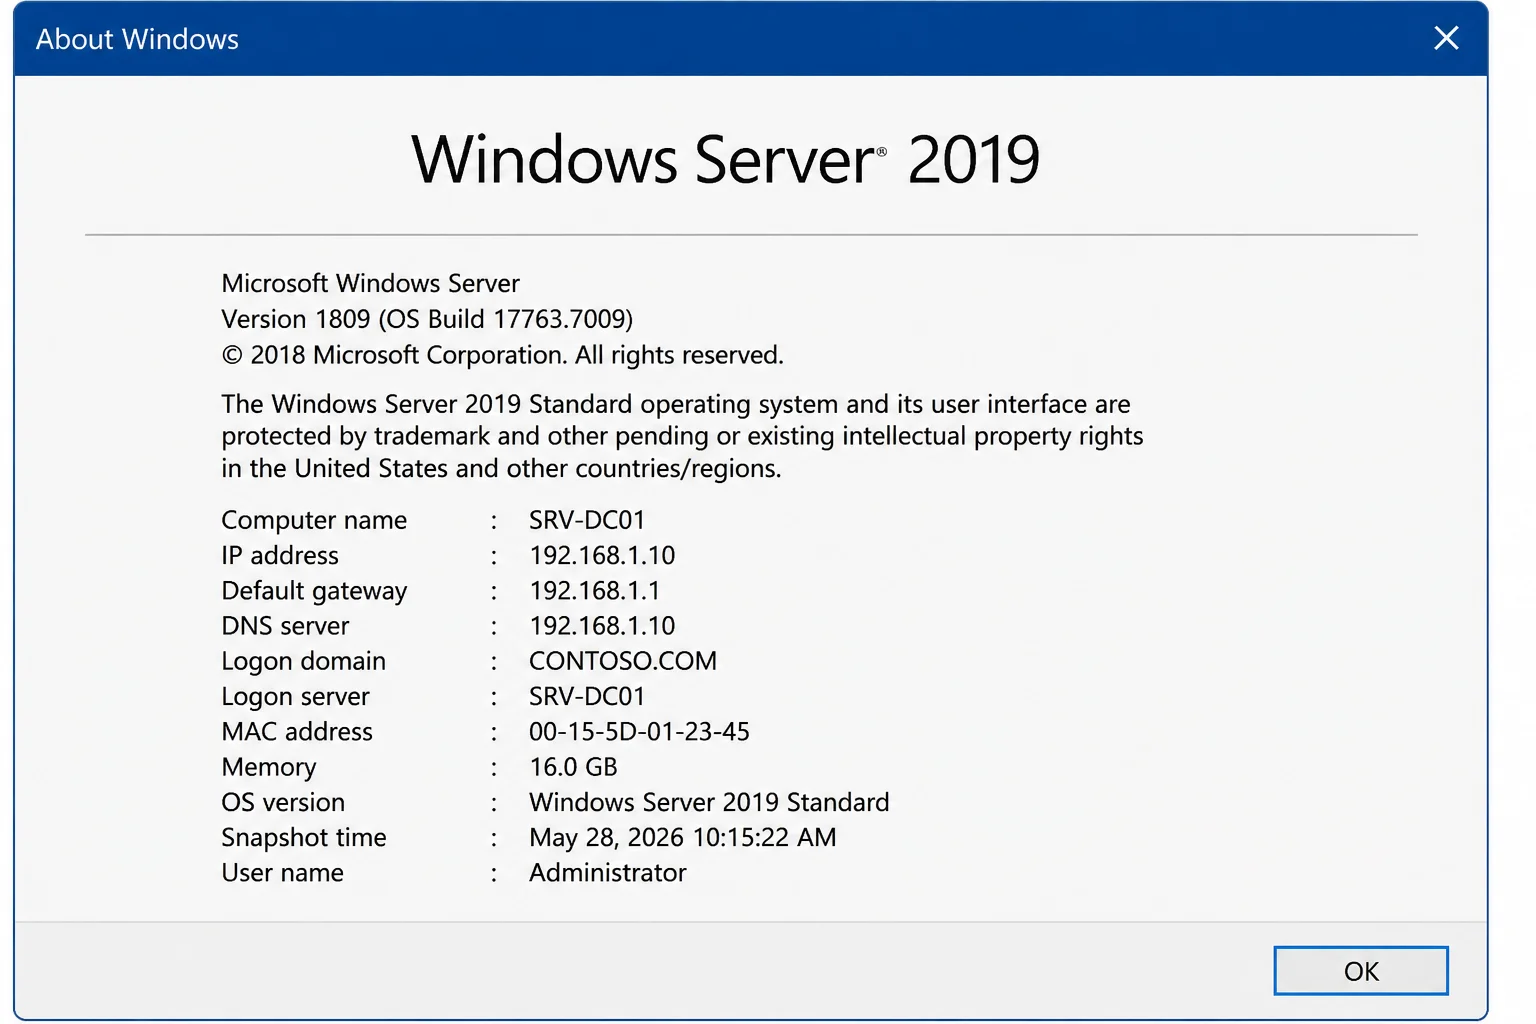Click the Default gateway label
This screenshot has height=1024, width=1536.
[x=314, y=591]
